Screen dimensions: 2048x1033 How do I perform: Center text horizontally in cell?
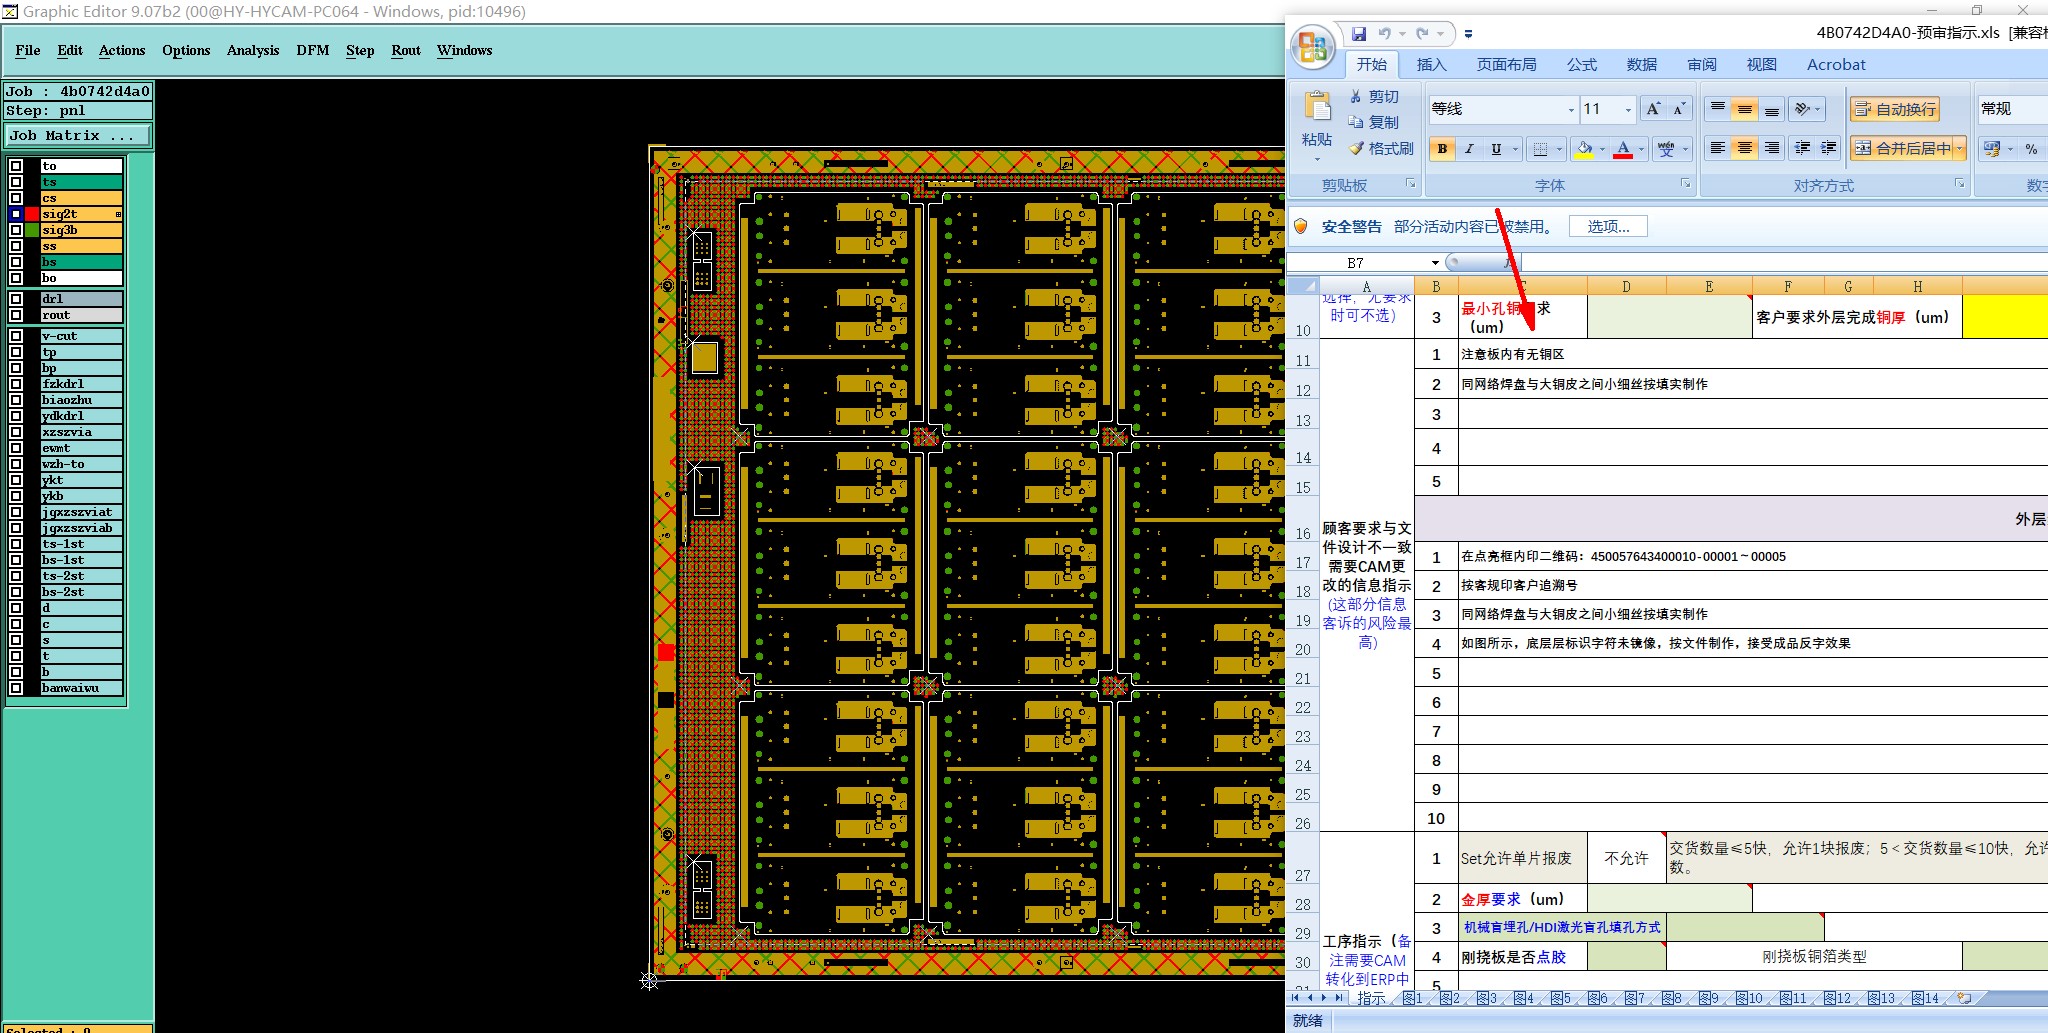(x=1744, y=148)
